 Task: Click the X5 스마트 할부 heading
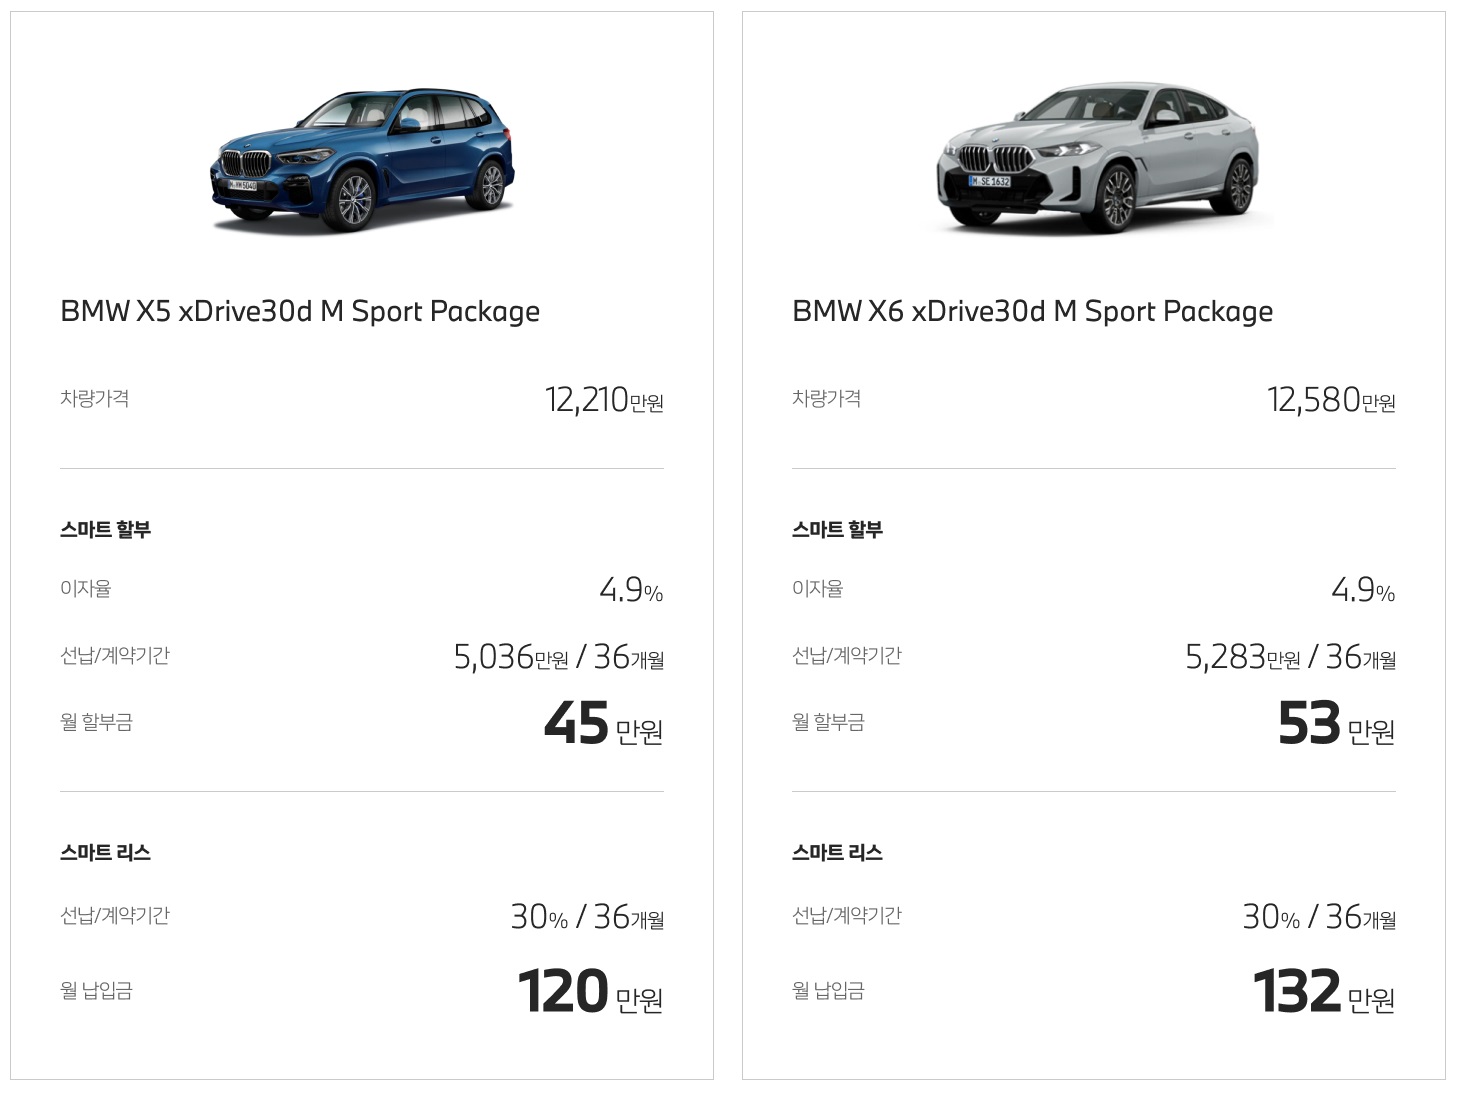pyautogui.click(x=105, y=530)
